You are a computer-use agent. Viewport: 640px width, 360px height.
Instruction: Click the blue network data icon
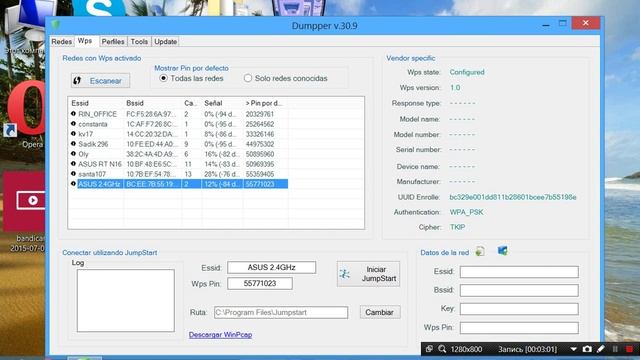(502, 251)
